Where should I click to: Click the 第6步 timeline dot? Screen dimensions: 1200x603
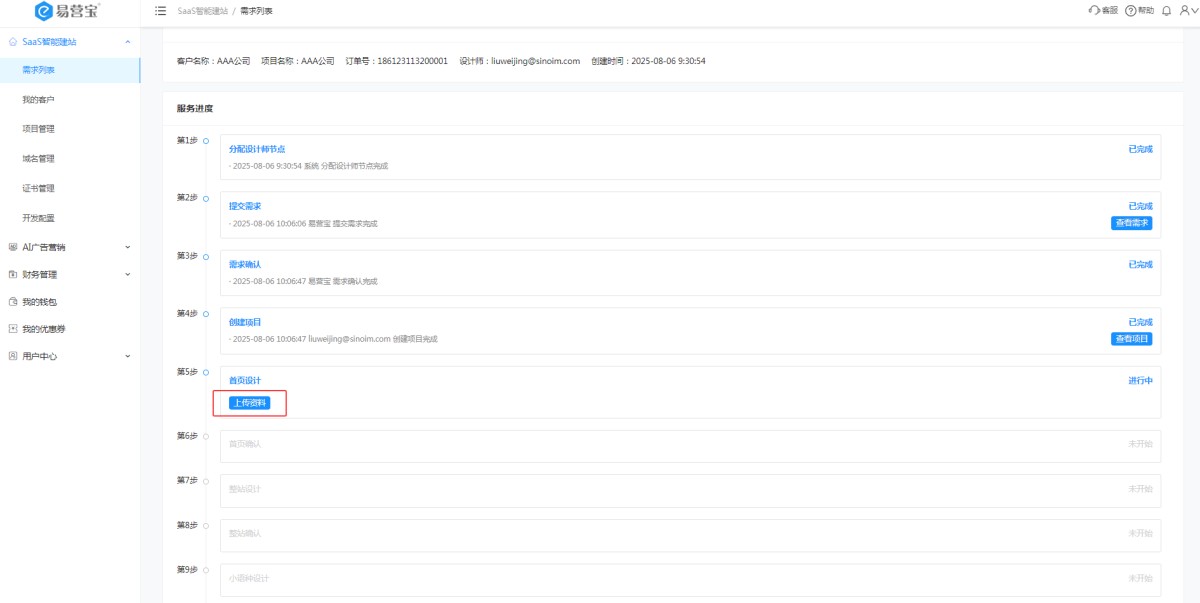tap(206, 436)
